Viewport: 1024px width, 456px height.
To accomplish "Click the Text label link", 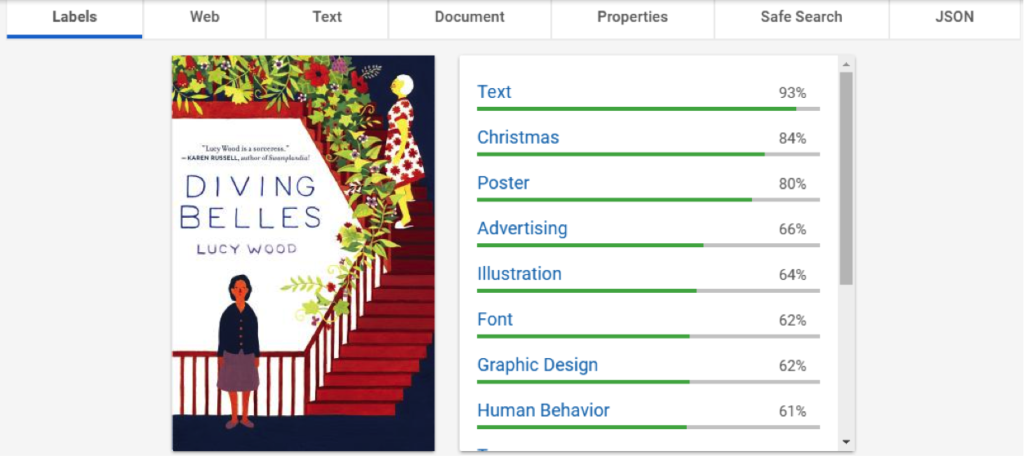I will pos(494,92).
